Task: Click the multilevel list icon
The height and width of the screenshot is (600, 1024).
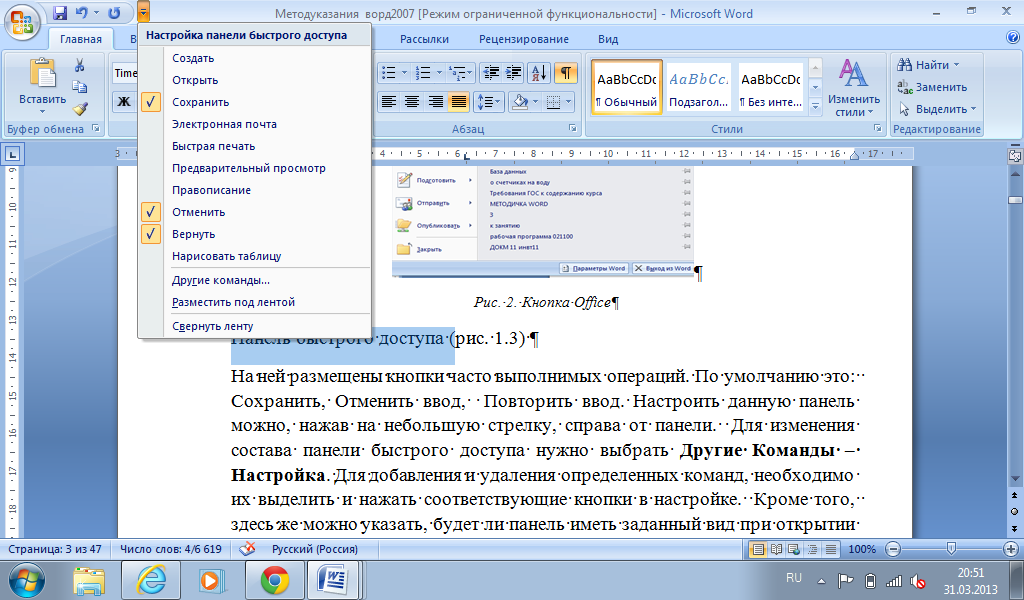Action: click(x=458, y=72)
